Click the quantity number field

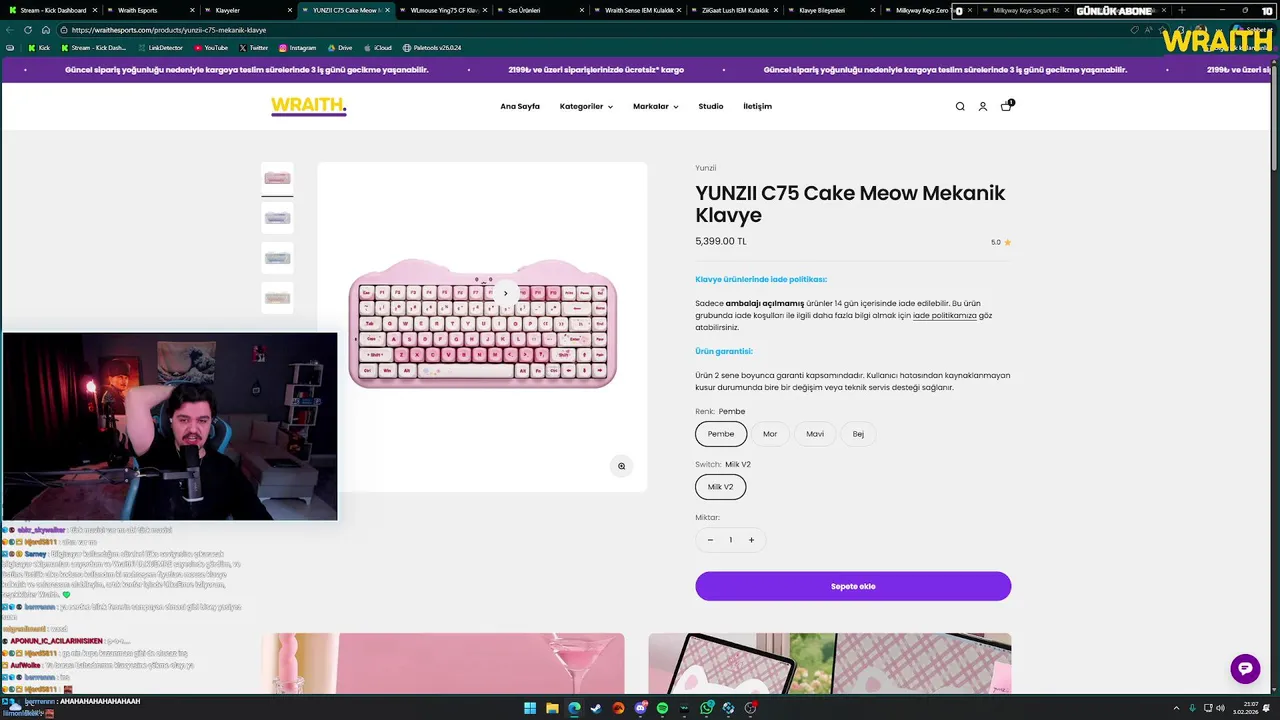point(731,540)
